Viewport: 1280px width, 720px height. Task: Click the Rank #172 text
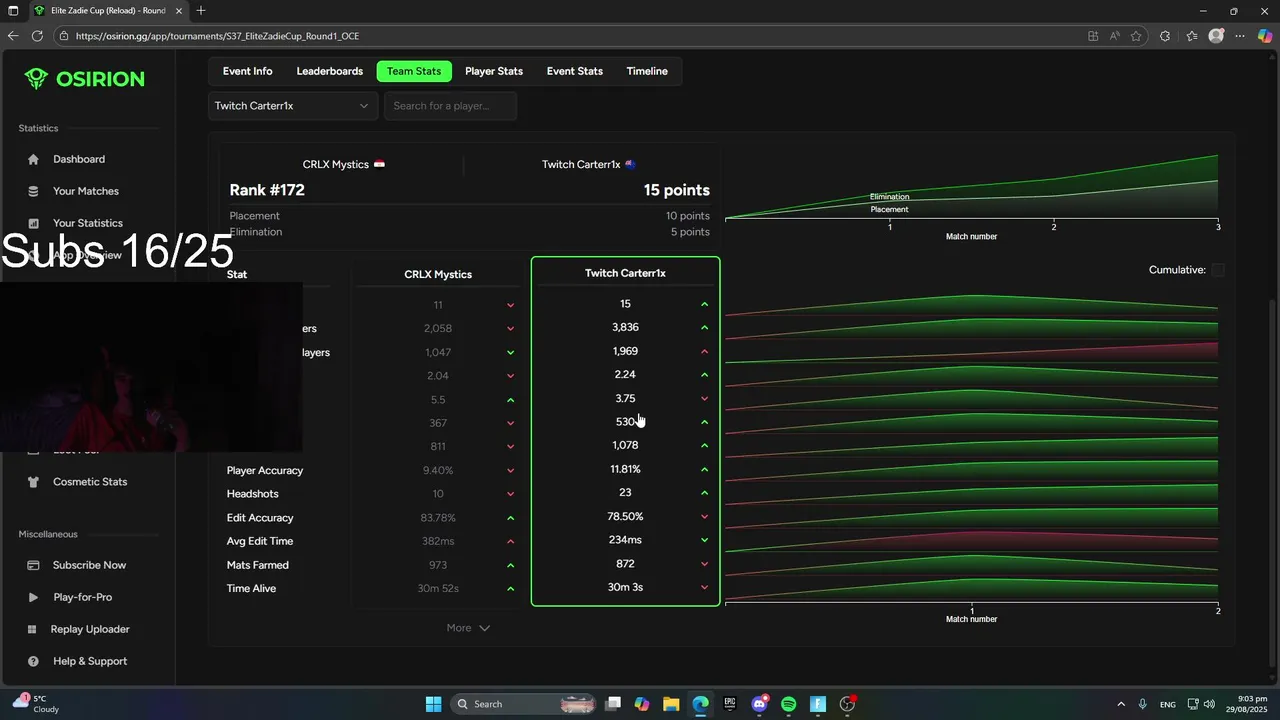coord(267,190)
